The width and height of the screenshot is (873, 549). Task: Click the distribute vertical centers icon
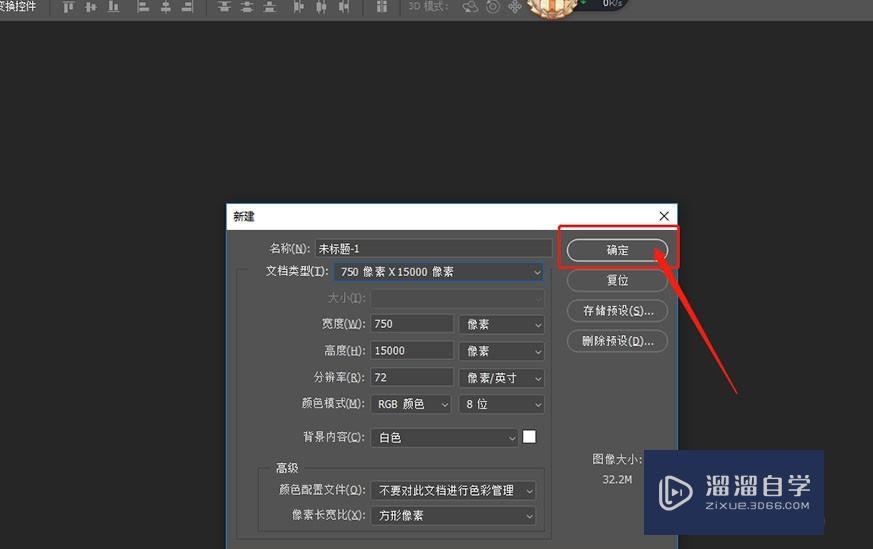247,7
